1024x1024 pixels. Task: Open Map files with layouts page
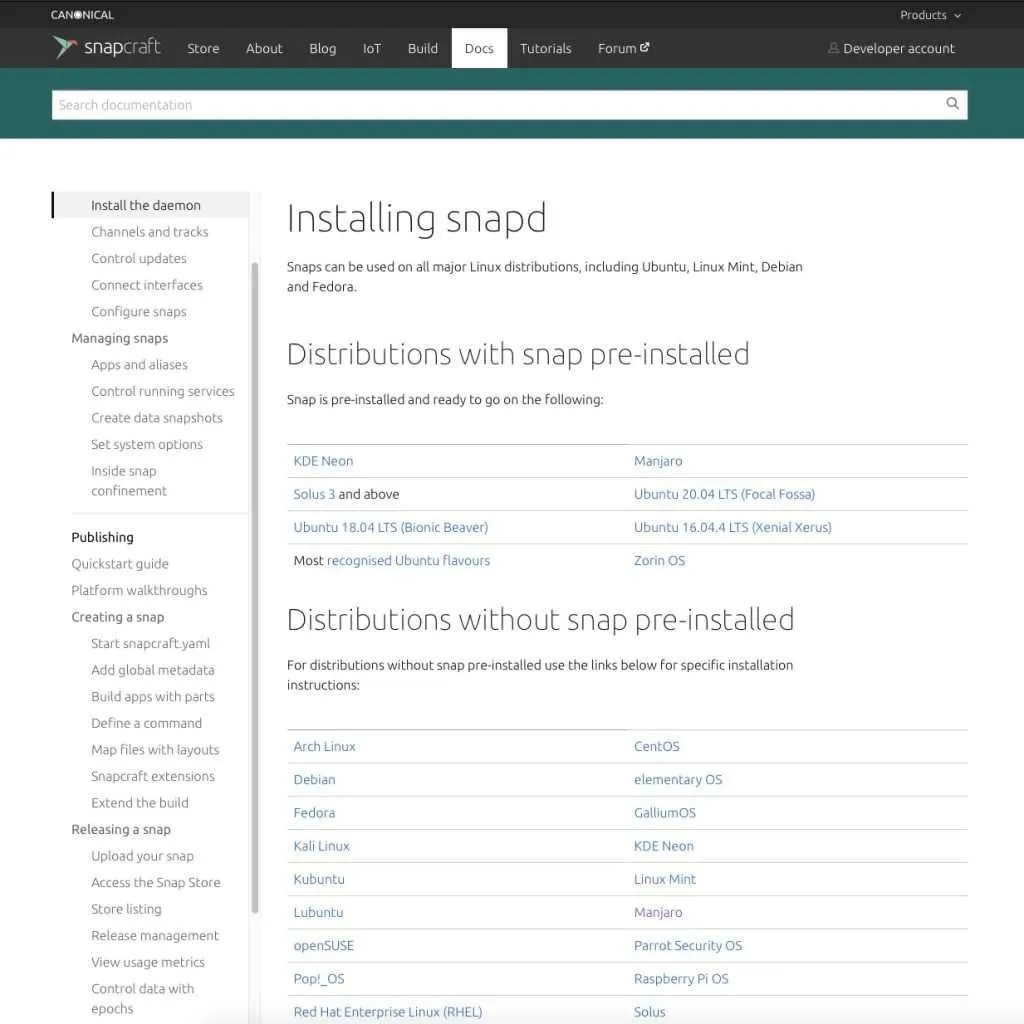pos(155,750)
